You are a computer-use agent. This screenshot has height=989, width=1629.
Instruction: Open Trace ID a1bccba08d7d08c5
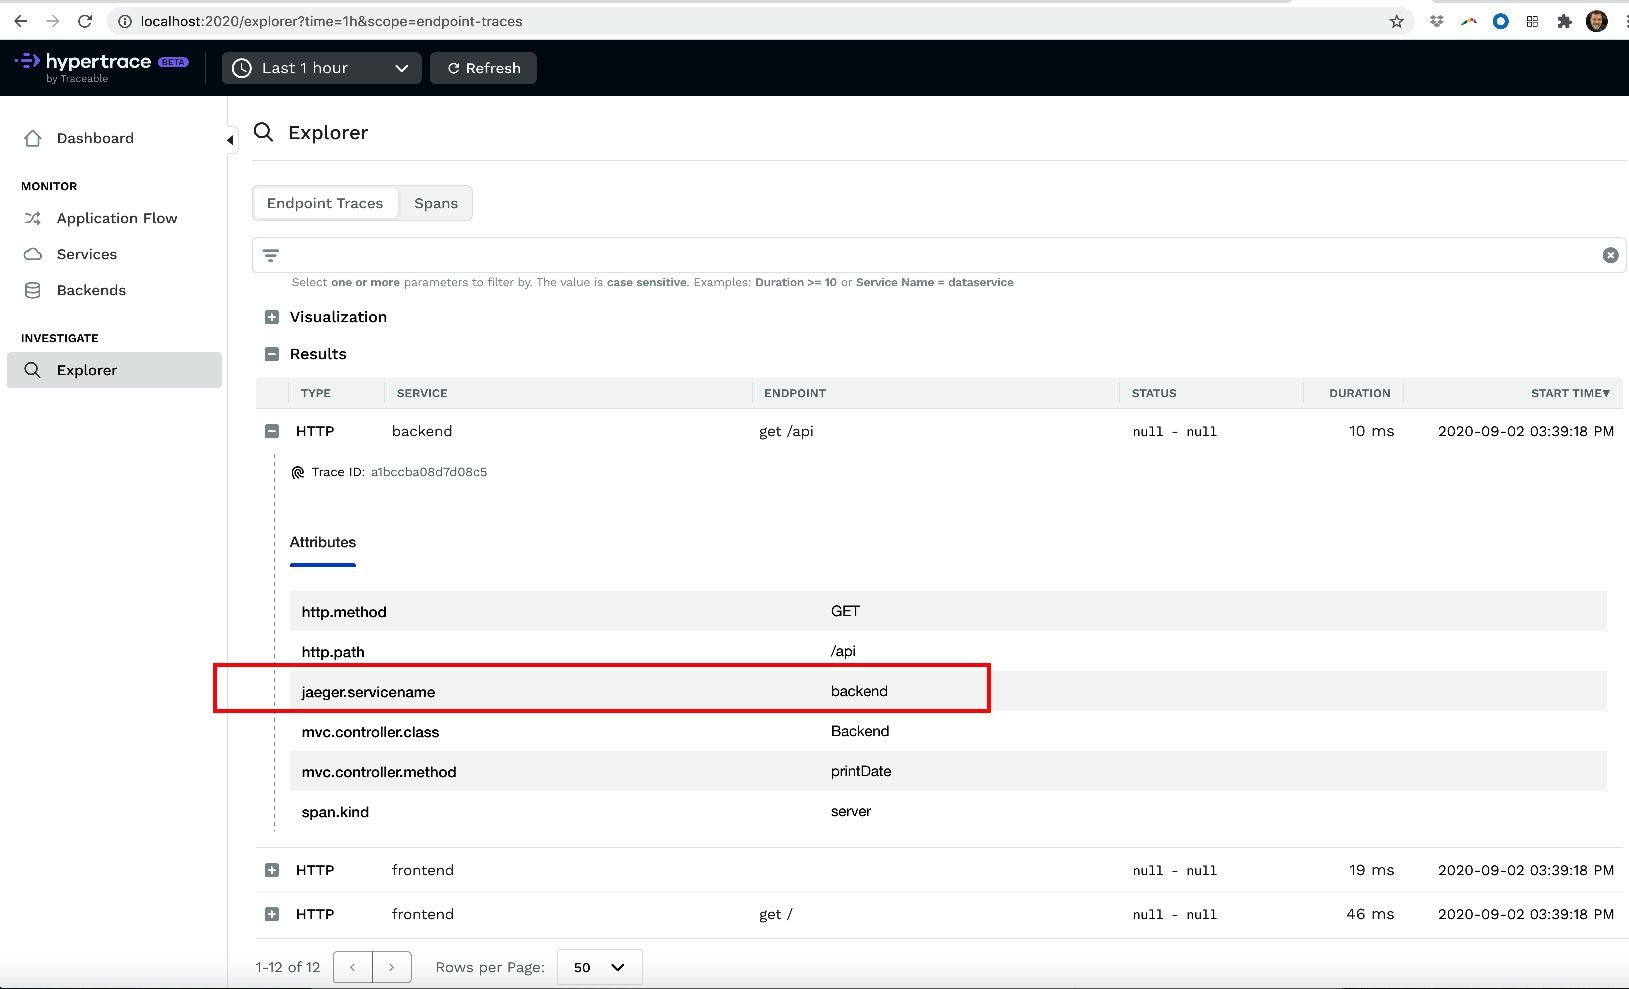429,471
